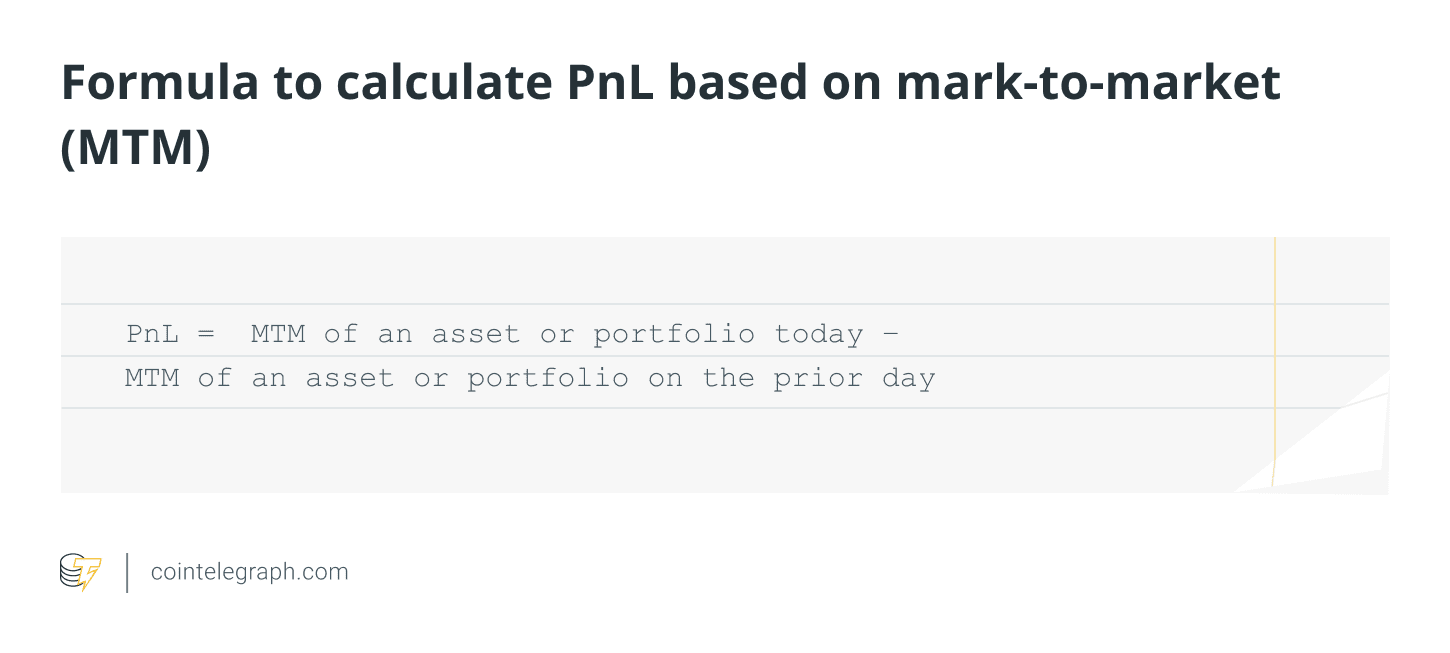
Task: Select "asset" in the second formula line
Action: point(350,379)
